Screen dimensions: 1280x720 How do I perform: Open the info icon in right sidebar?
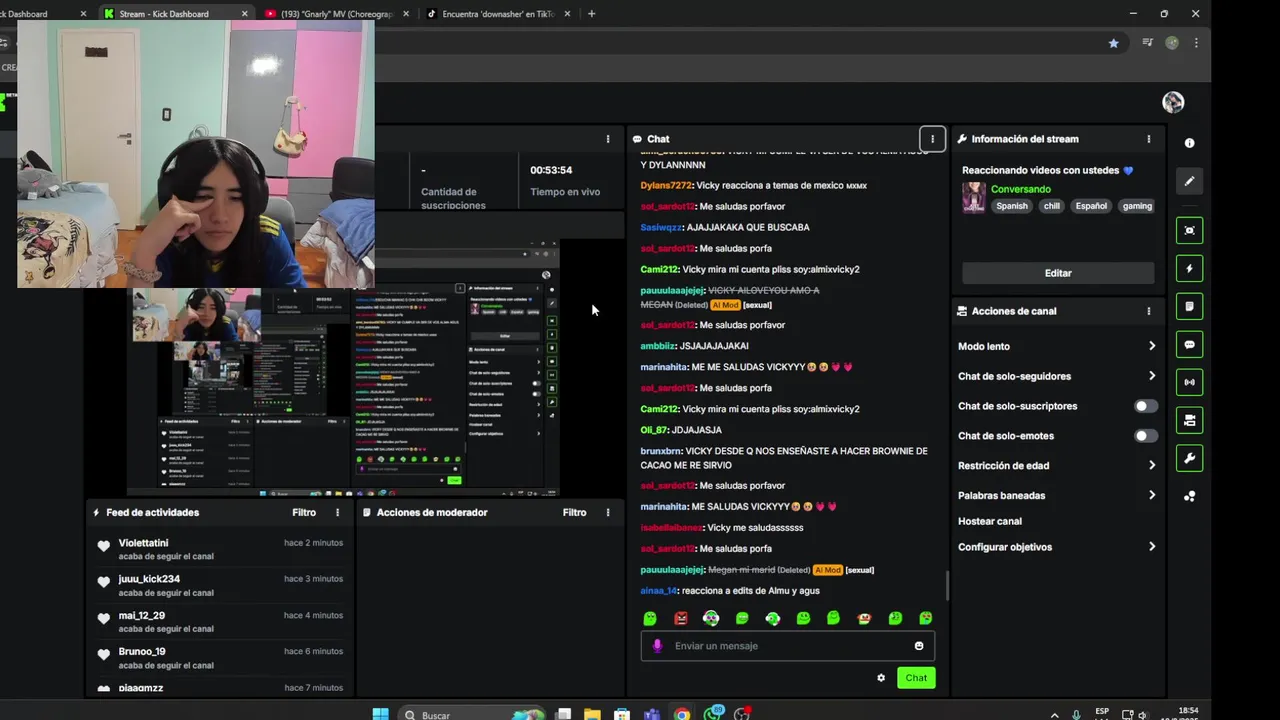pyautogui.click(x=1189, y=143)
